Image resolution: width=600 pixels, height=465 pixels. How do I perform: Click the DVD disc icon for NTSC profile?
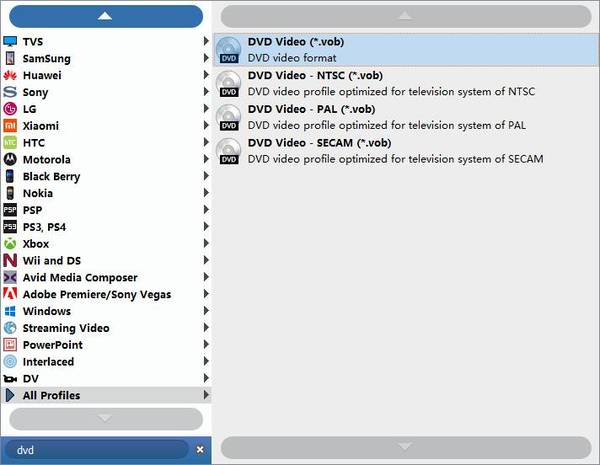[x=228, y=83]
